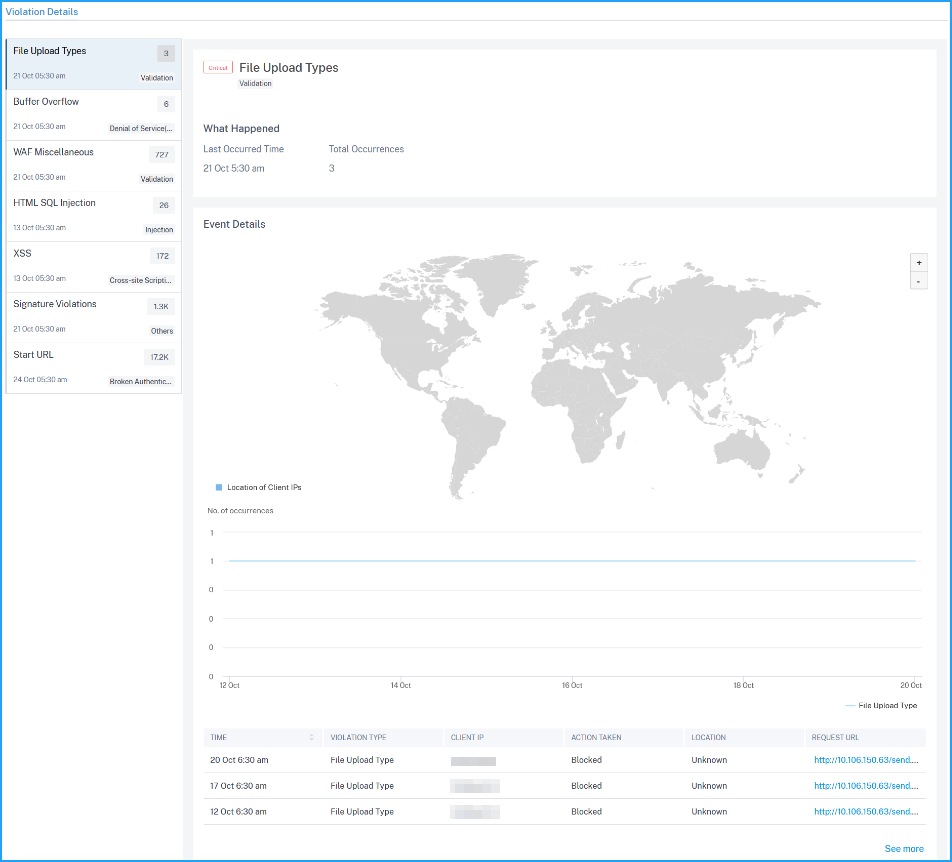Click See more link below table
This screenshot has height=862, width=952.
pos(903,849)
